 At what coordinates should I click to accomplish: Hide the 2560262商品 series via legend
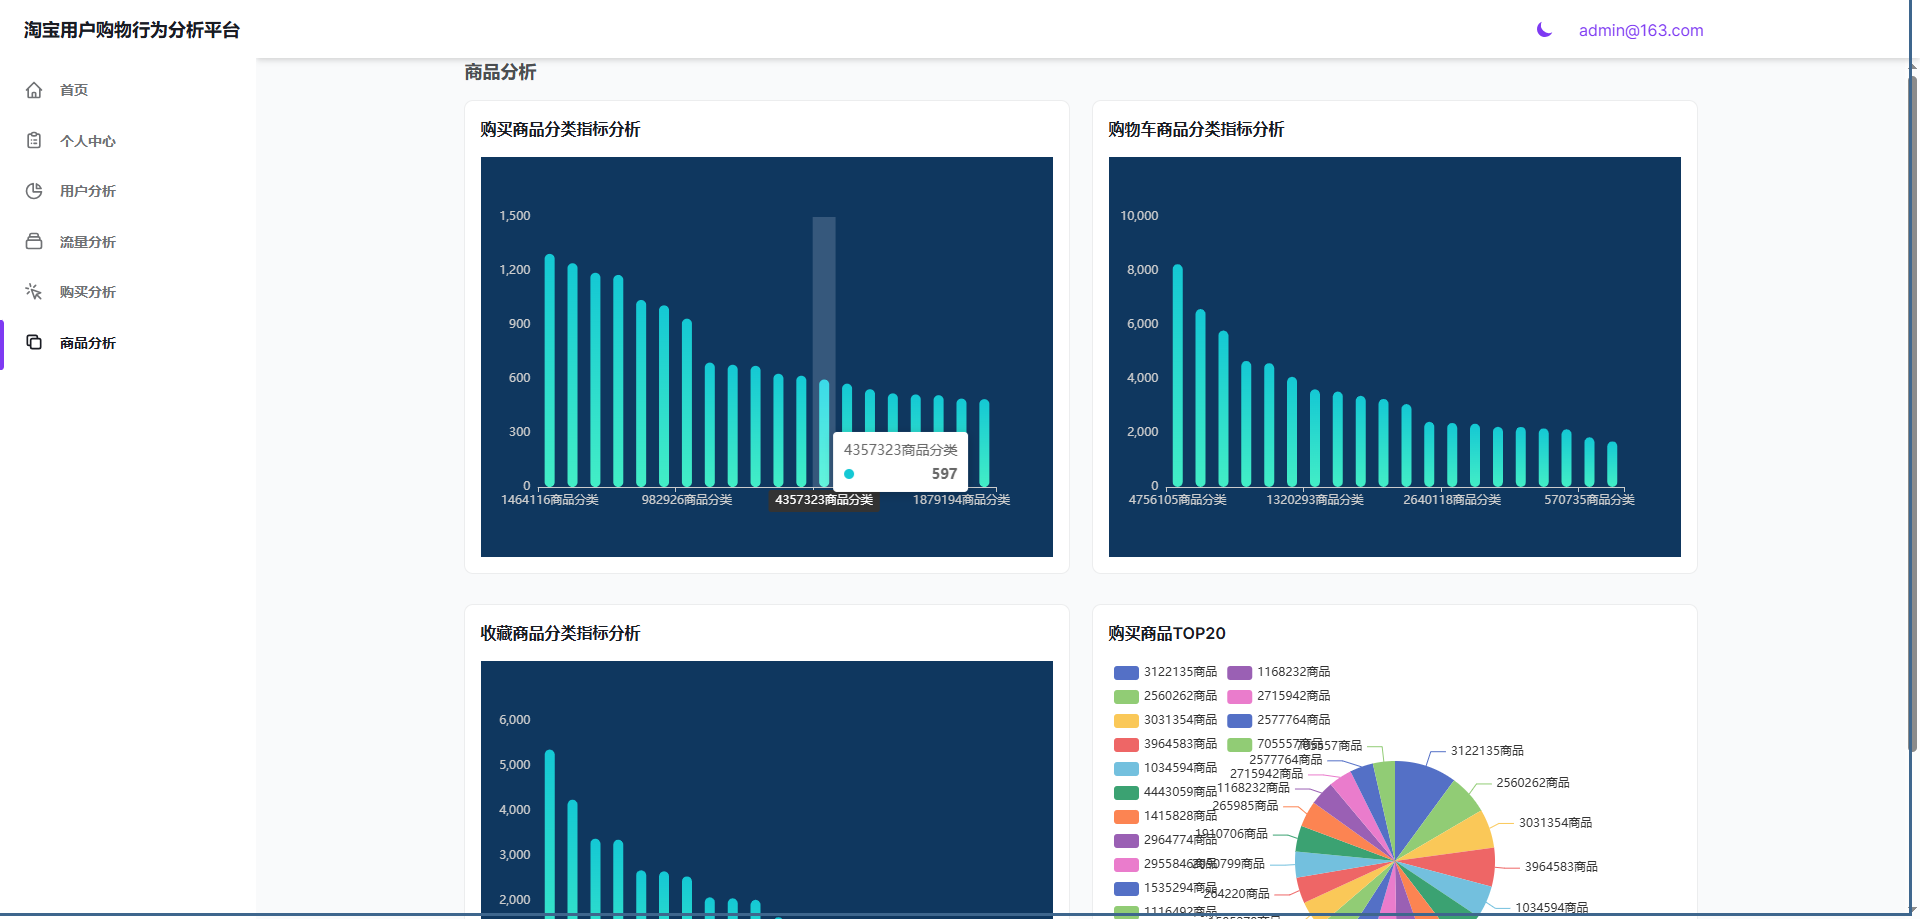[1166, 696]
